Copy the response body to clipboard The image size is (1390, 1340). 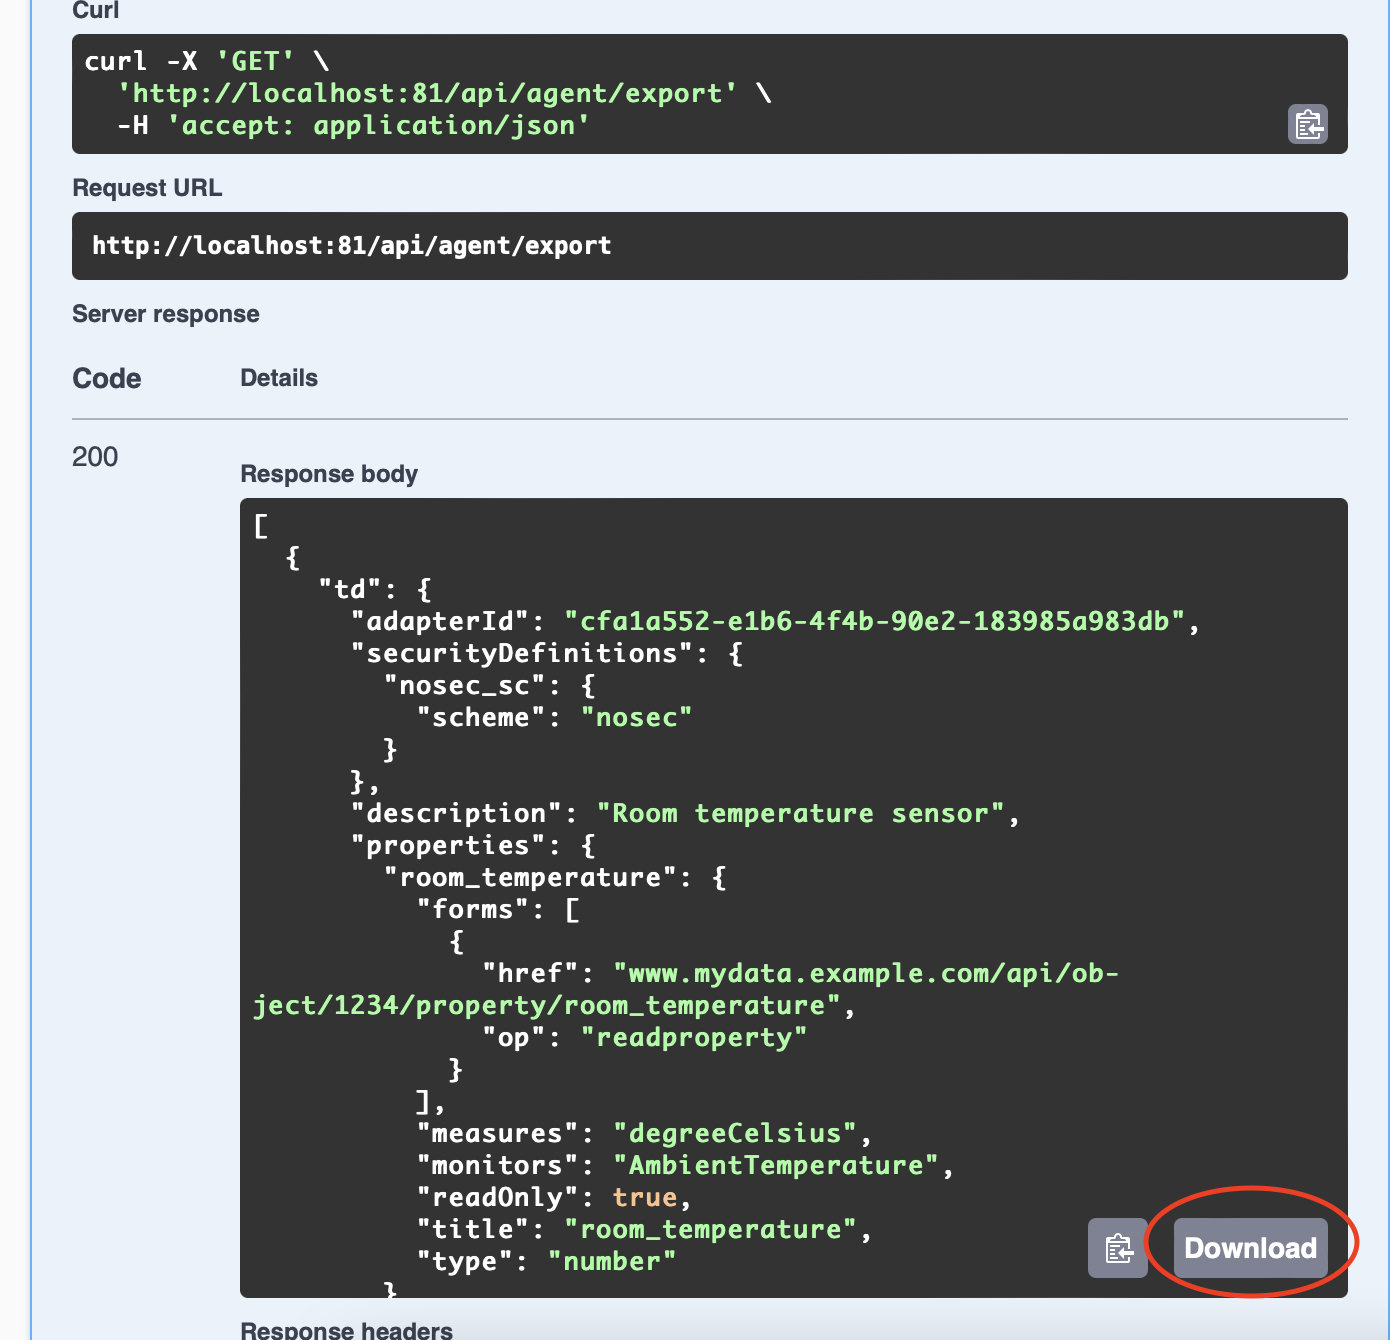(x=1117, y=1248)
